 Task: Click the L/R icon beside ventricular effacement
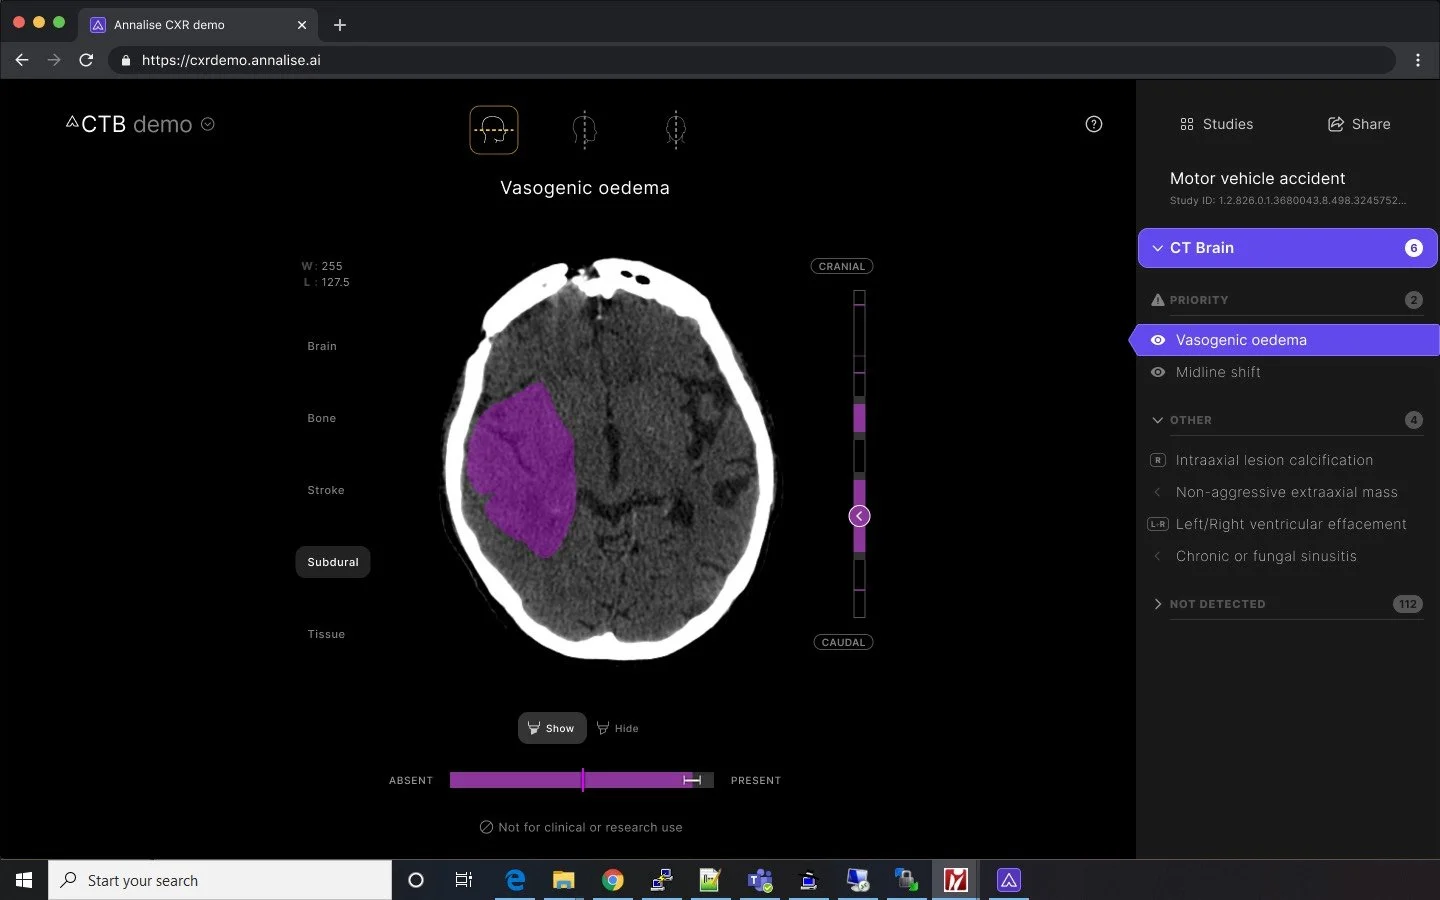(x=1157, y=524)
